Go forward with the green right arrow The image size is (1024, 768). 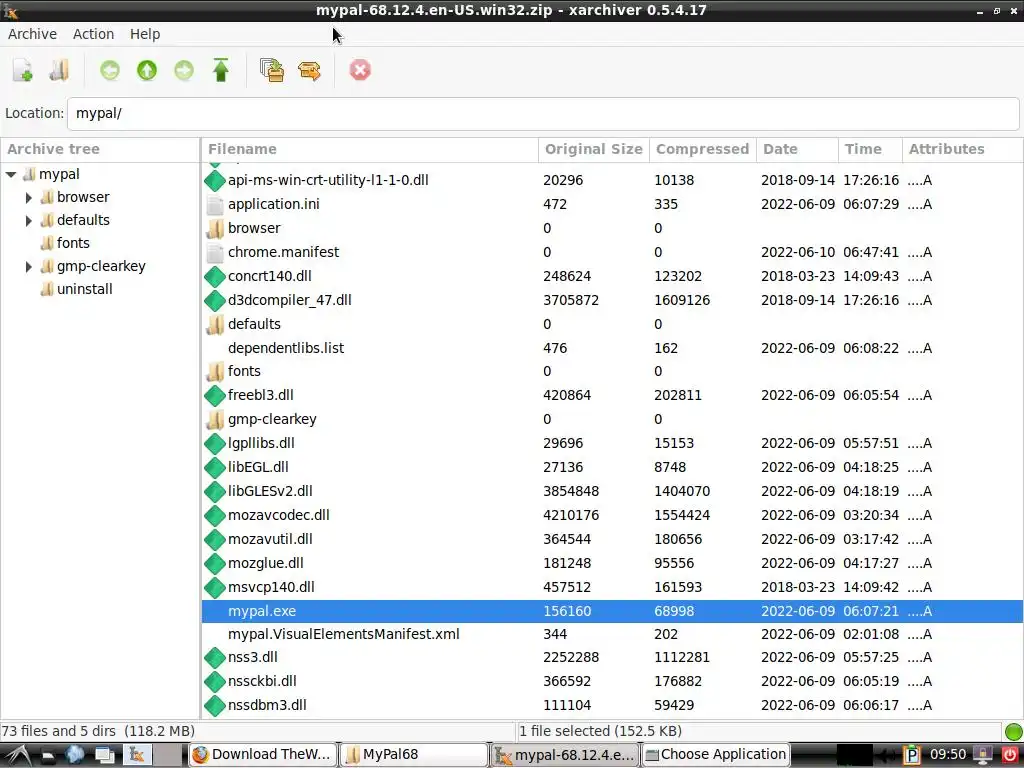pos(184,70)
